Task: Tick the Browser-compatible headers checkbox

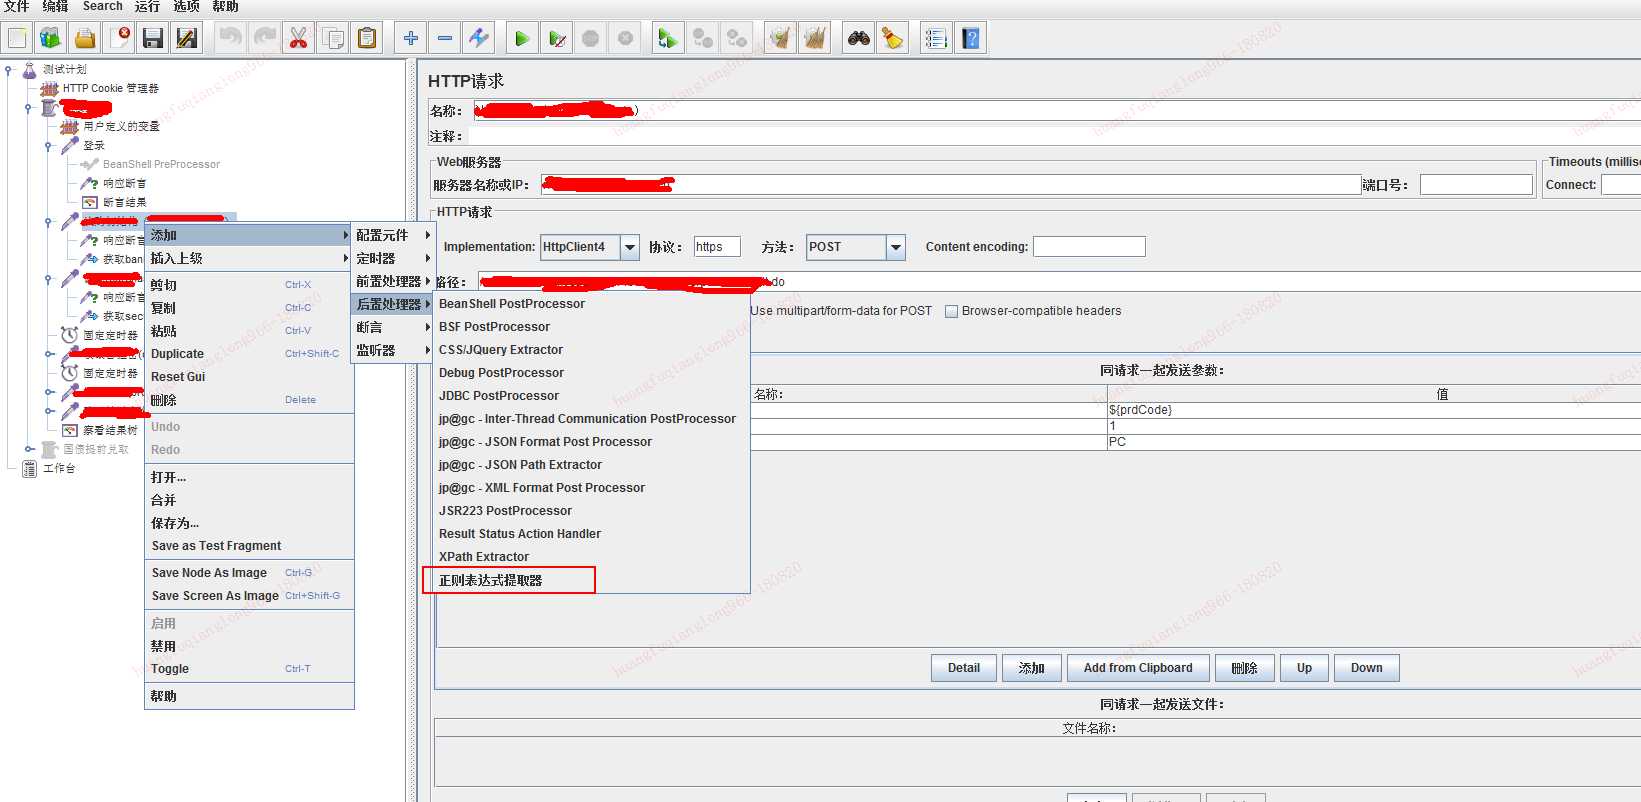Action: [x=952, y=311]
